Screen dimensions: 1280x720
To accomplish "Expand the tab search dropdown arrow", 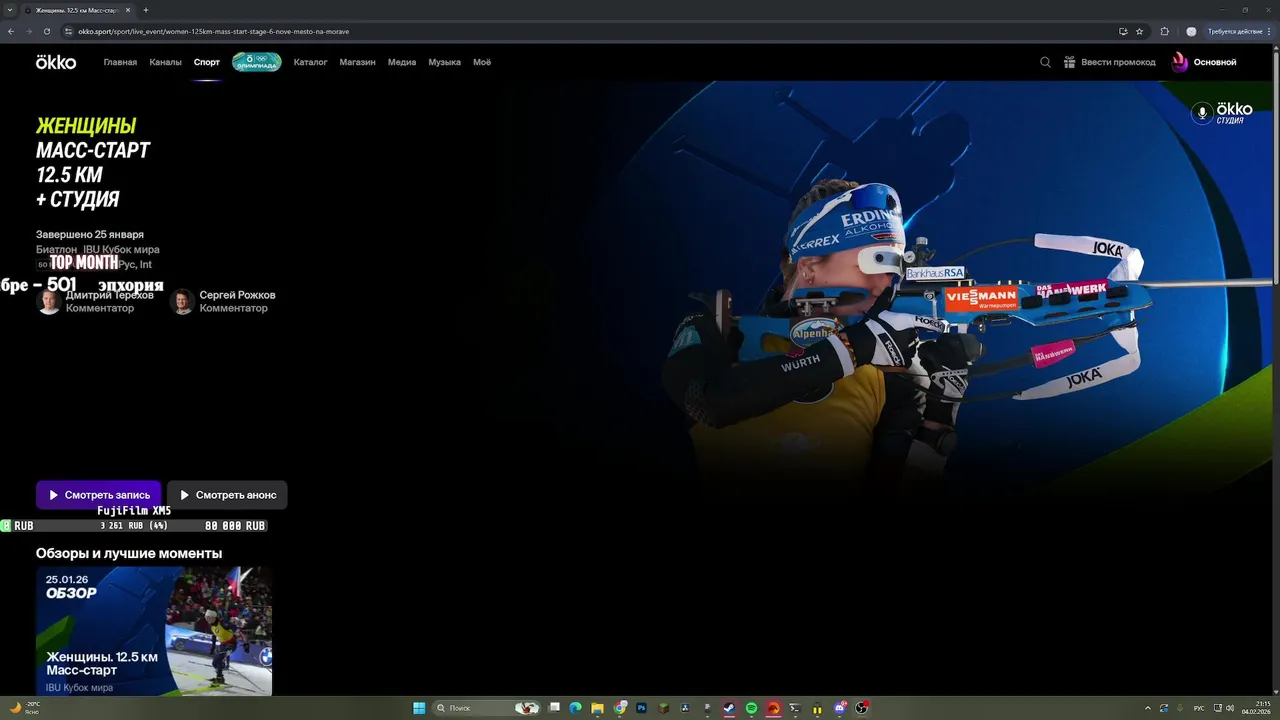I will tap(10, 10).
